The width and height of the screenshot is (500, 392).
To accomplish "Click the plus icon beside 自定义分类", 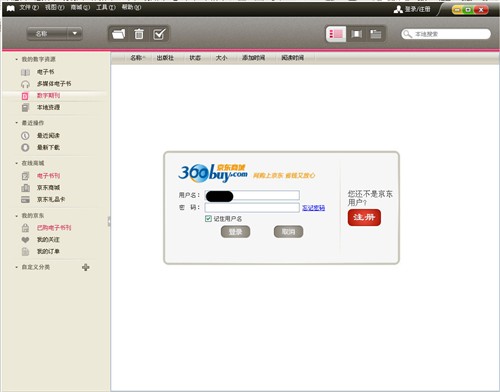I will click(86, 267).
